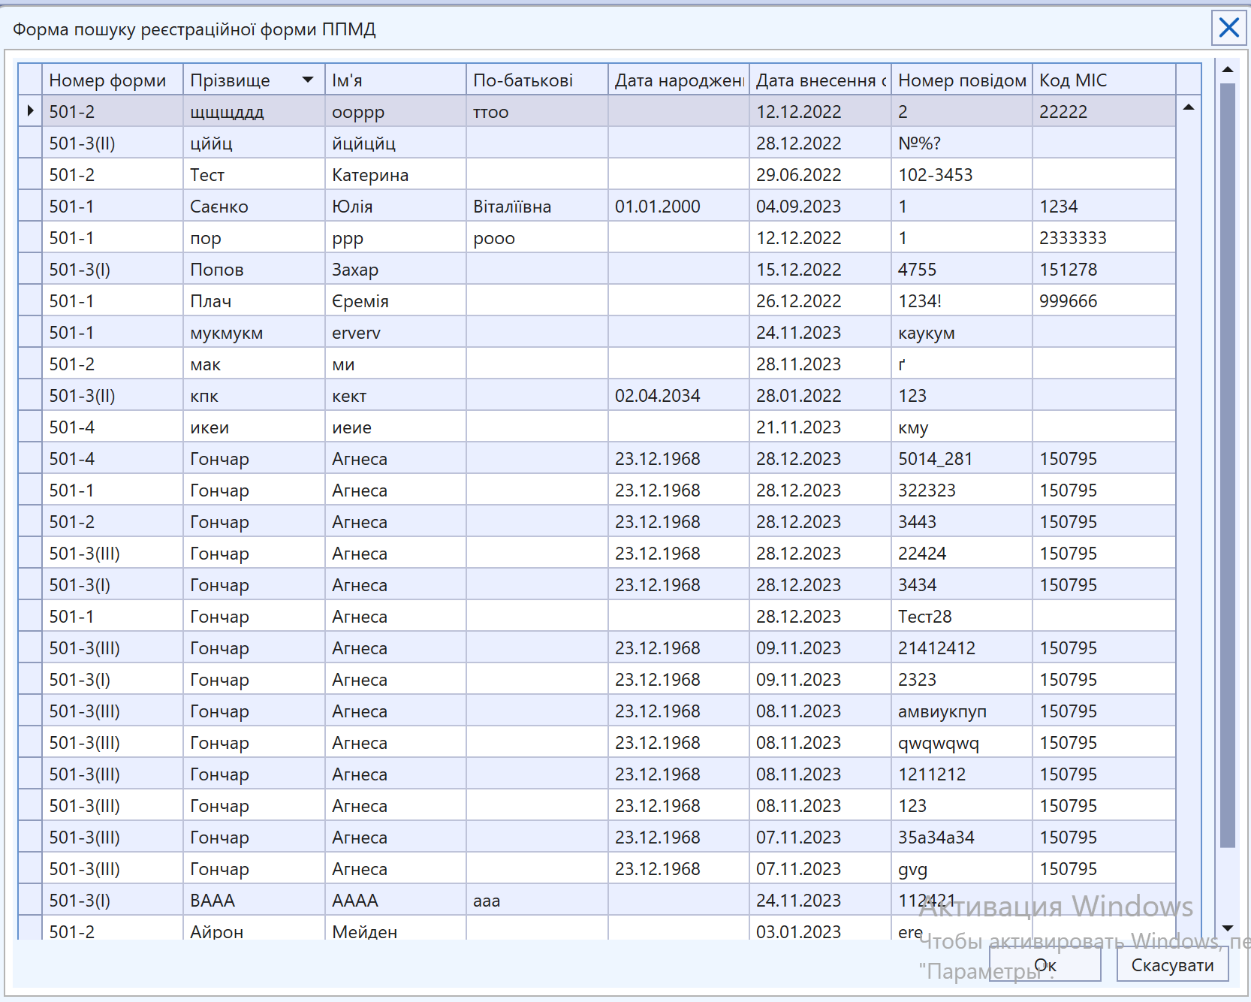The width and height of the screenshot is (1251, 1002).
Task: Select the code cell 22222
Action: click(x=1104, y=111)
